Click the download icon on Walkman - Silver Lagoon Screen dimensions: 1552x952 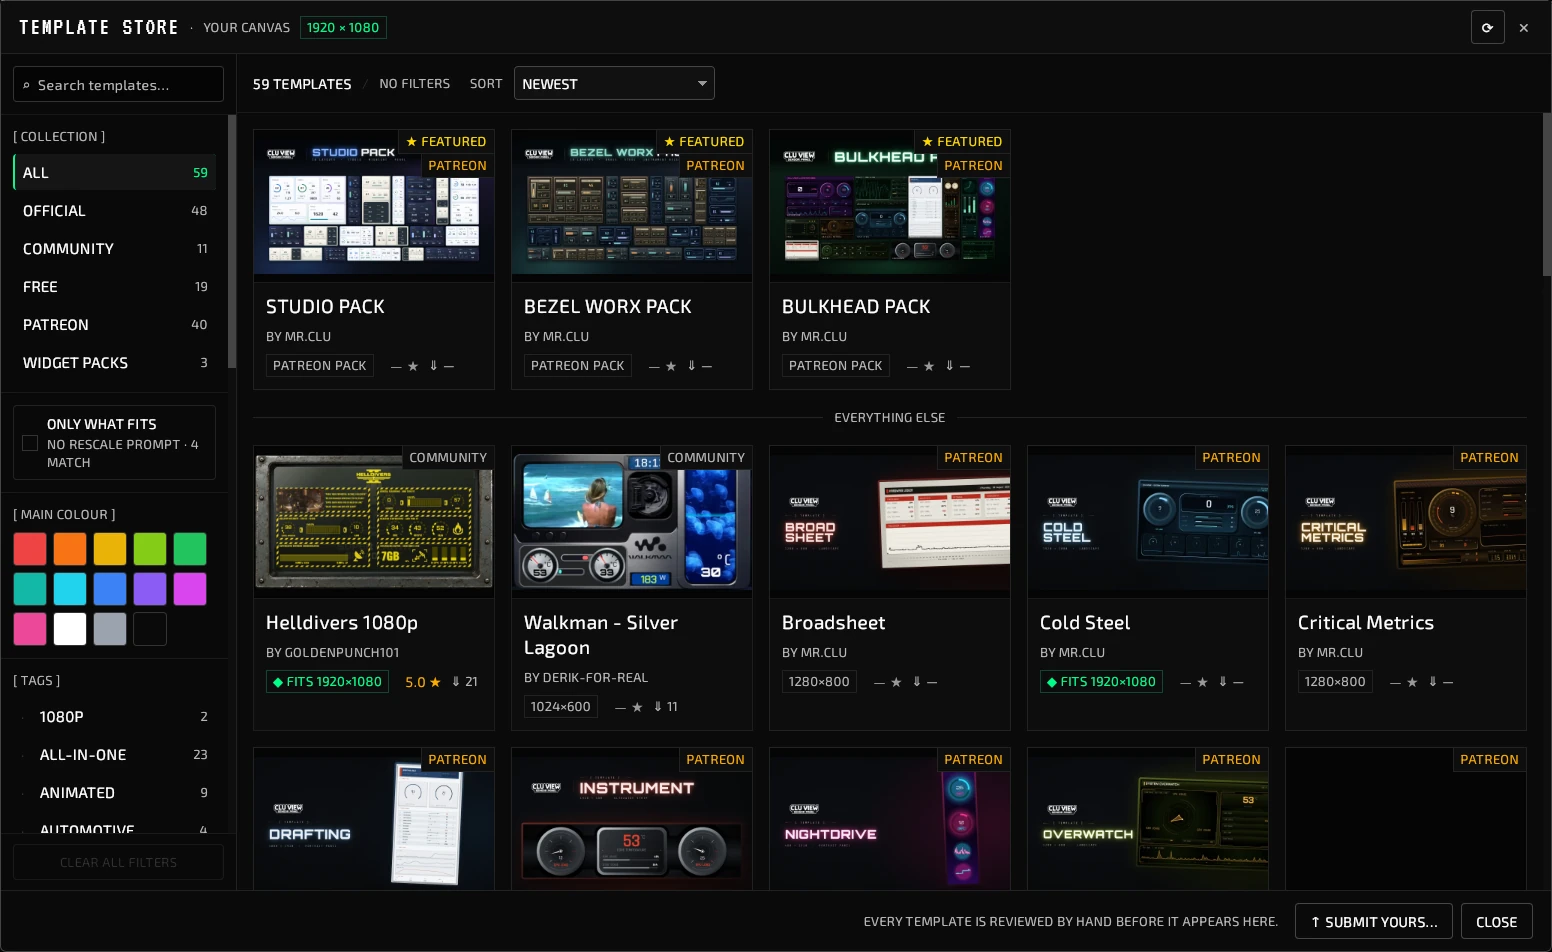(658, 707)
